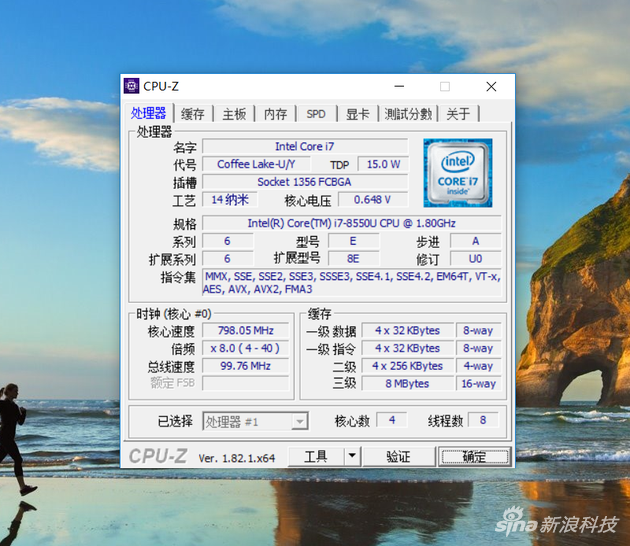Click the Intel Core i7 name field

[x=305, y=146]
